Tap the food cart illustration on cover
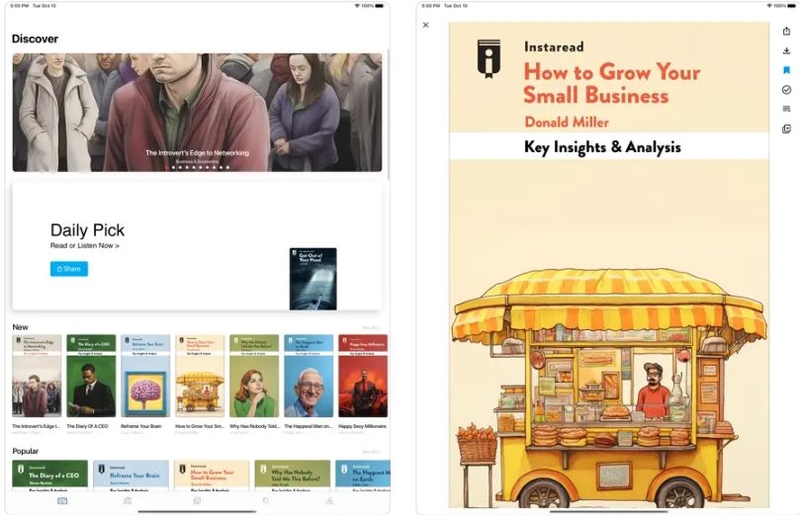The width and height of the screenshot is (800, 515). click(609, 389)
